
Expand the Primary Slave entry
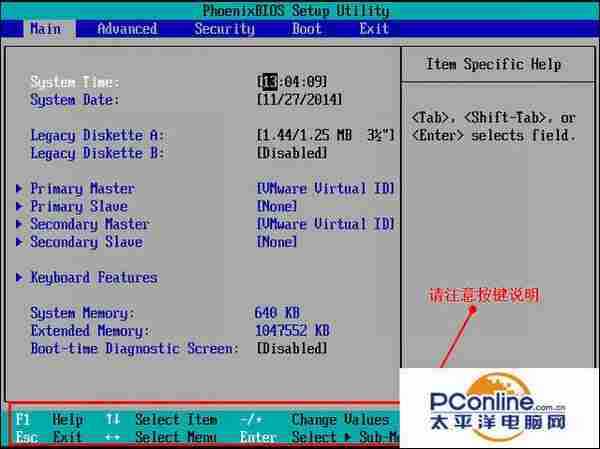78,207
